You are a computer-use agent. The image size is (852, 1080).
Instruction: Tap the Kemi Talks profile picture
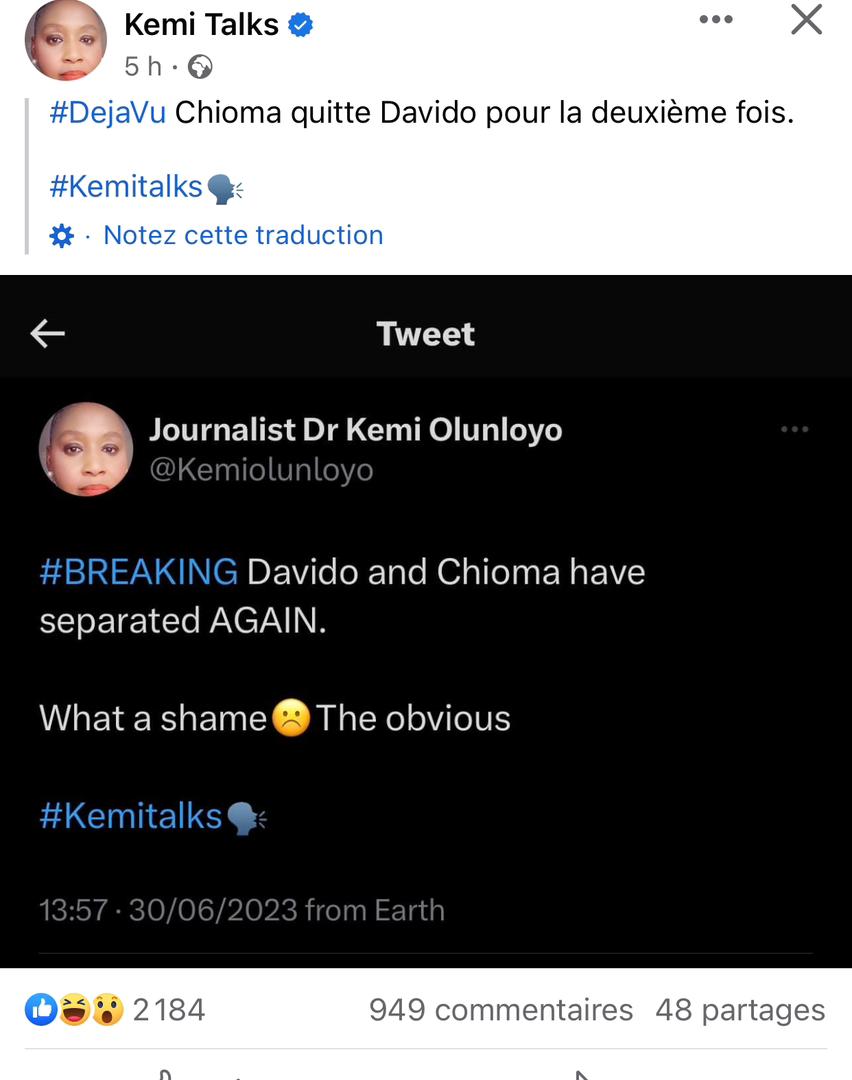pos(65,41)
